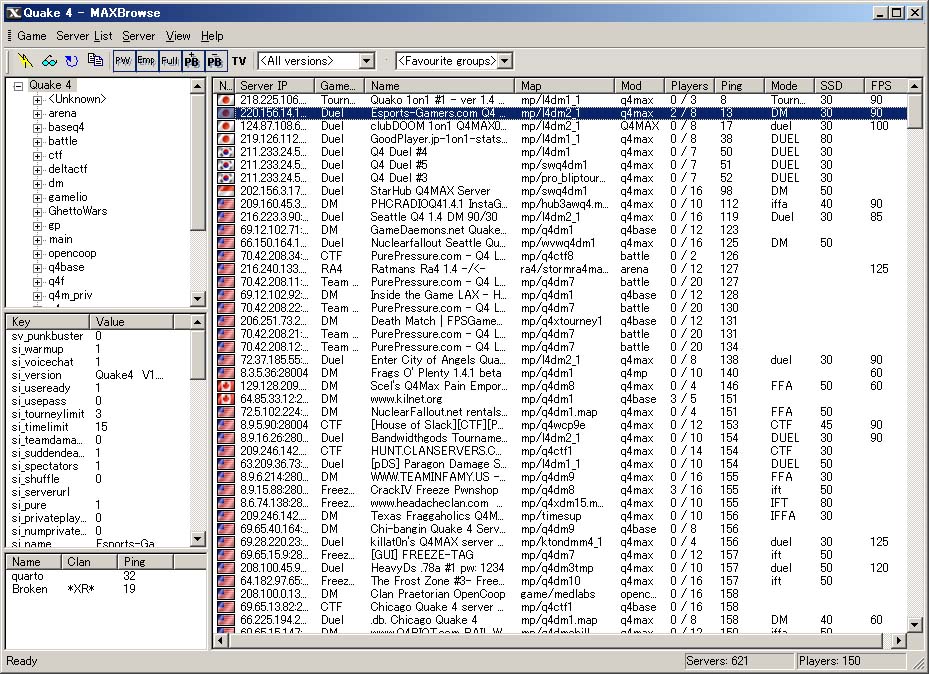Select the GoodPlayer.jp-1on1-stats server row
The image size is (929, 674).
tap(561, 139)
